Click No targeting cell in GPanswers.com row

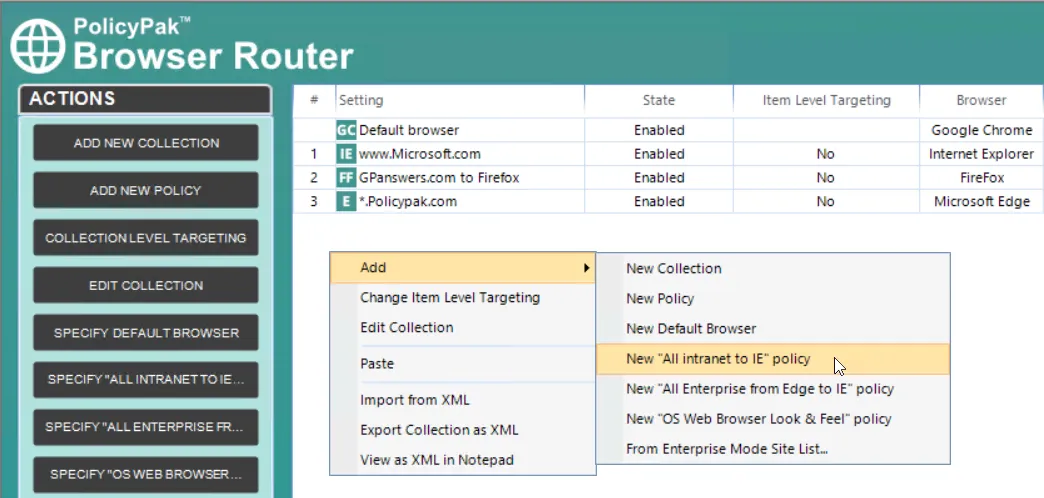click(x=826, y=178)
